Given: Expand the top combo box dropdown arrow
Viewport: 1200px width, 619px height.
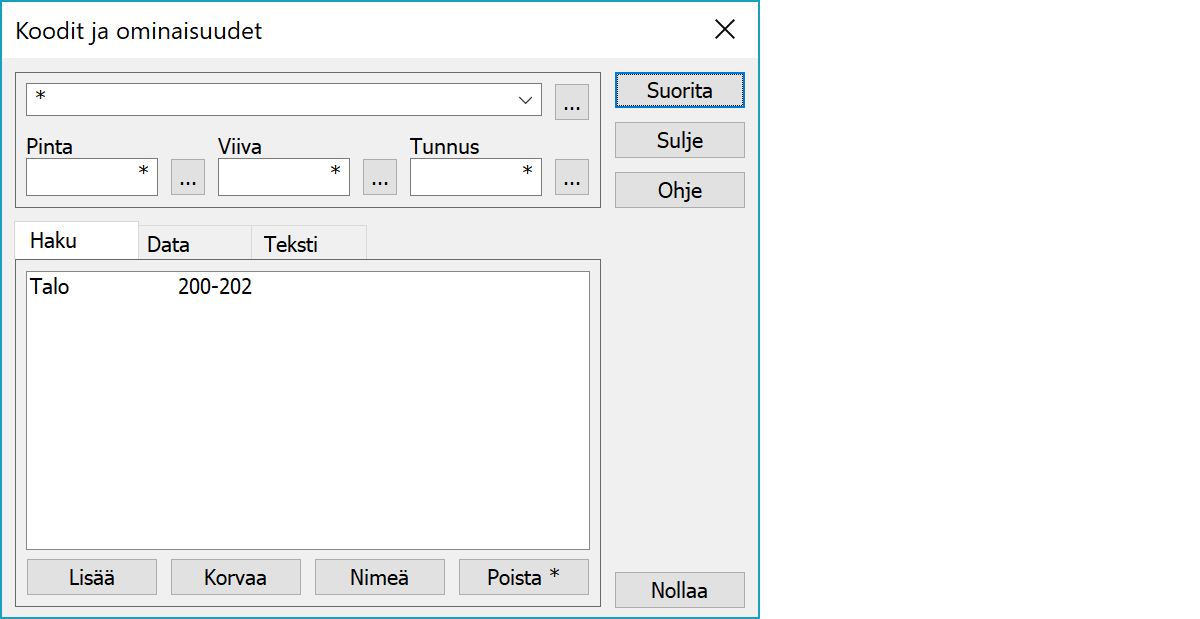Looking at the screenshot, I should pos(525,100).
